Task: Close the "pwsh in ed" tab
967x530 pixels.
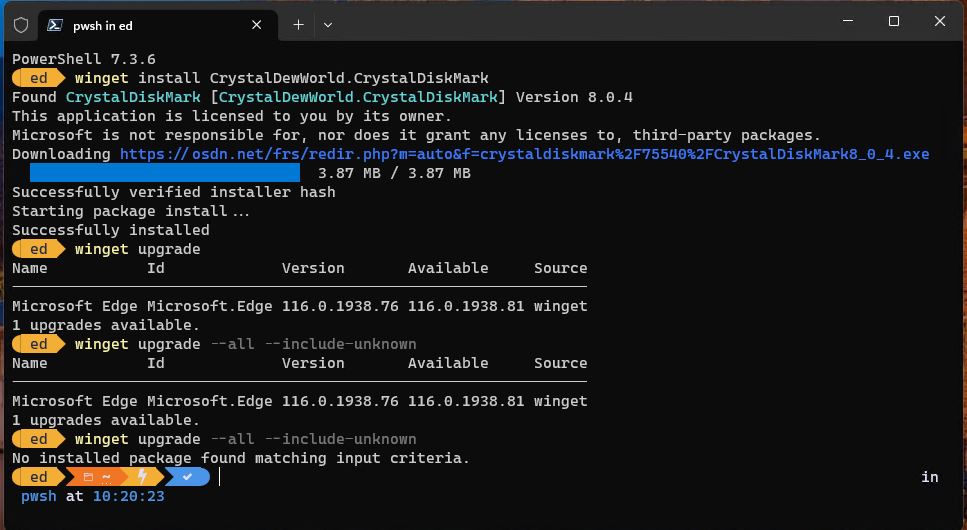Action: 257,25
